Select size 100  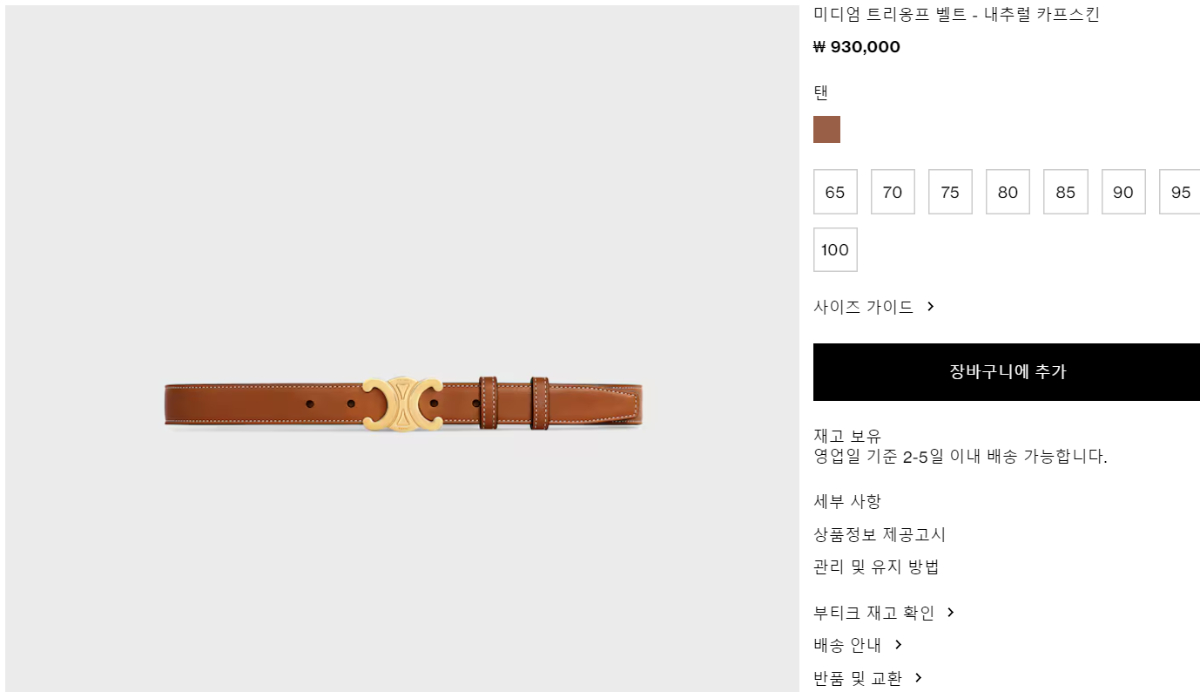point(835,250)
